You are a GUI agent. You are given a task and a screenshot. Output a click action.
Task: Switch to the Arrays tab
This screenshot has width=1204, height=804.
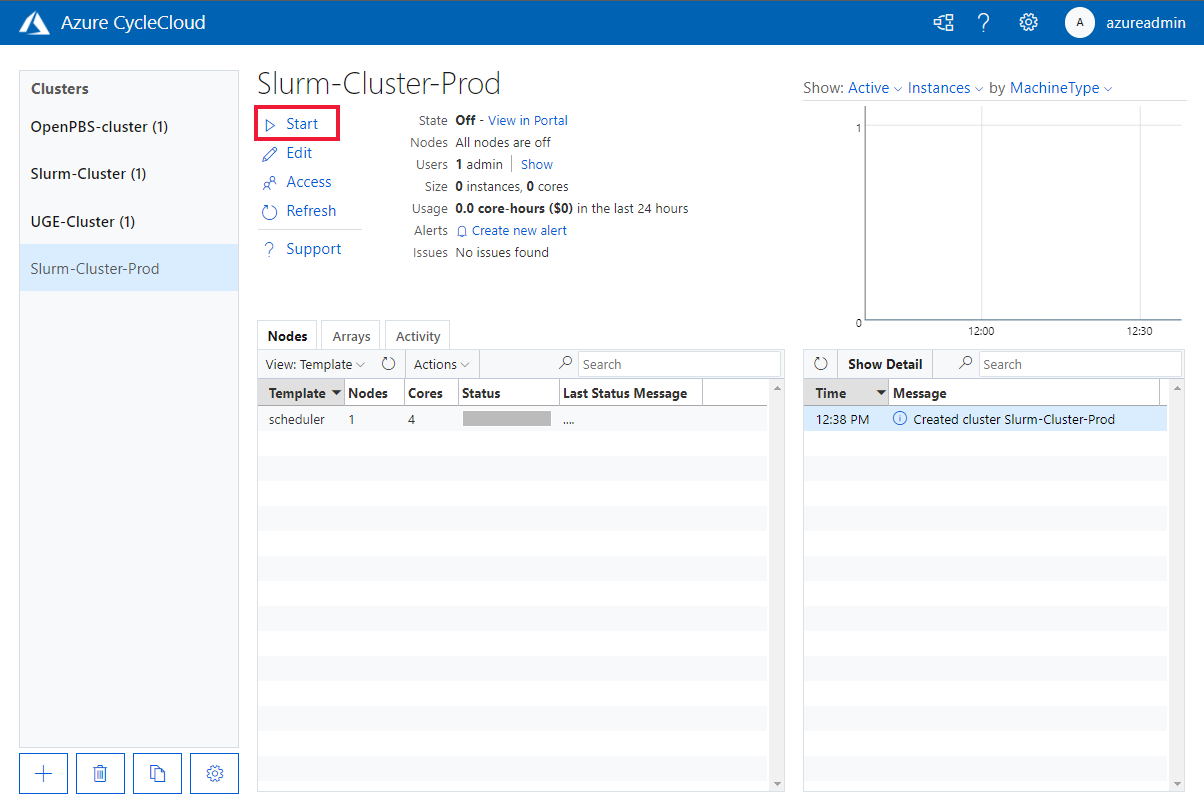coord(350,335)
